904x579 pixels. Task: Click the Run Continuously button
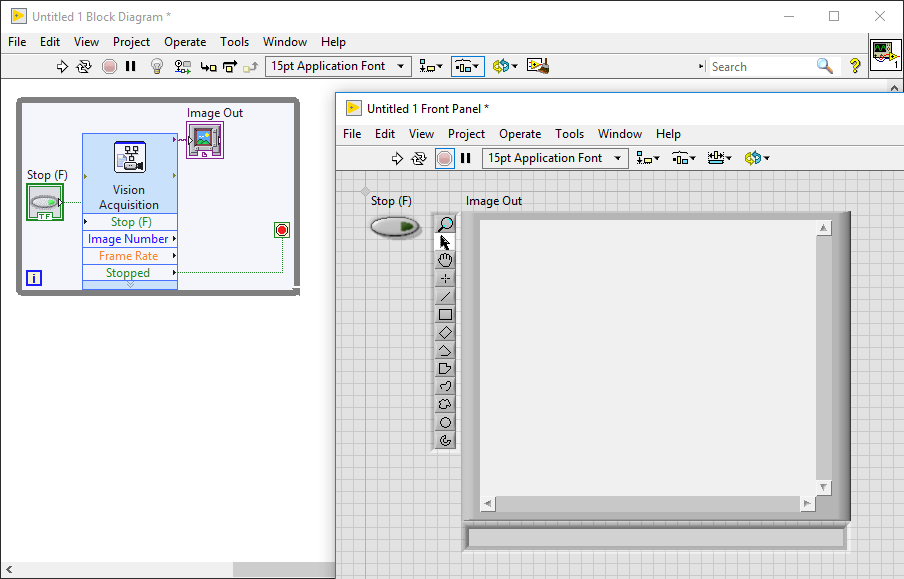[x=86, y=66]
